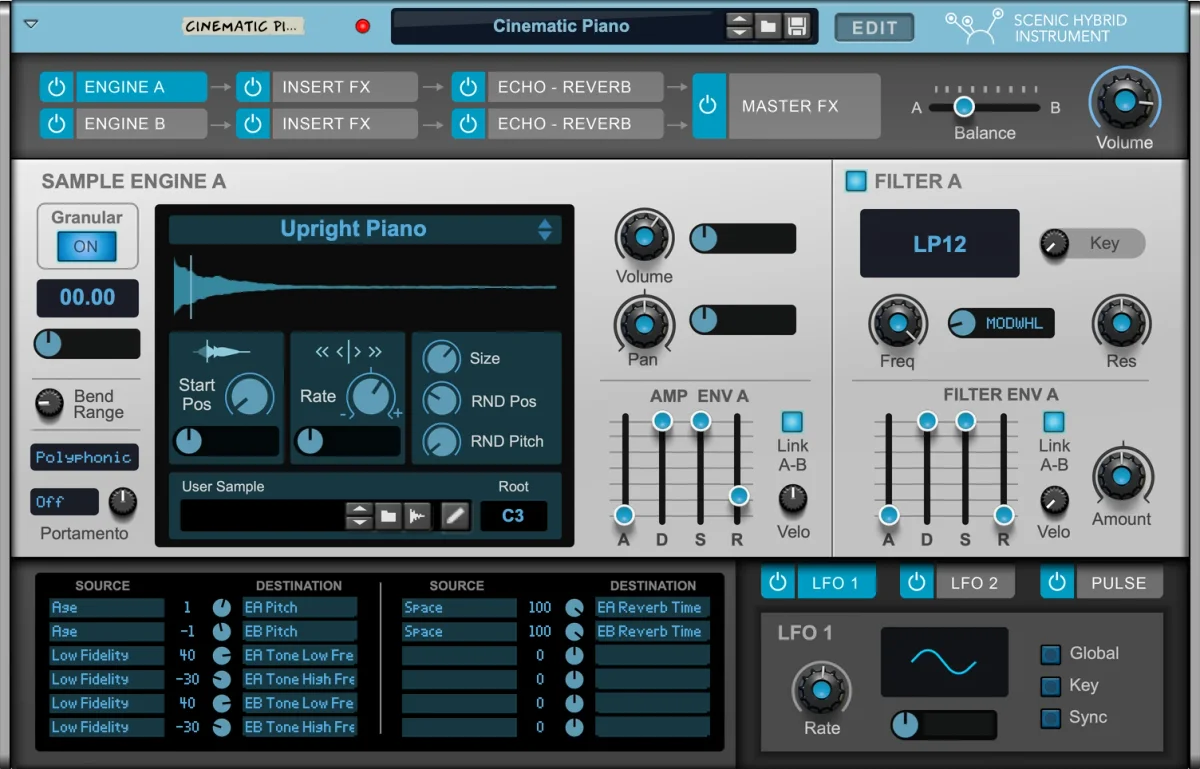This screenshot has height=769, width=1200.
Task: Click the A-B Balance slider handle
Action: click(964, 106)
